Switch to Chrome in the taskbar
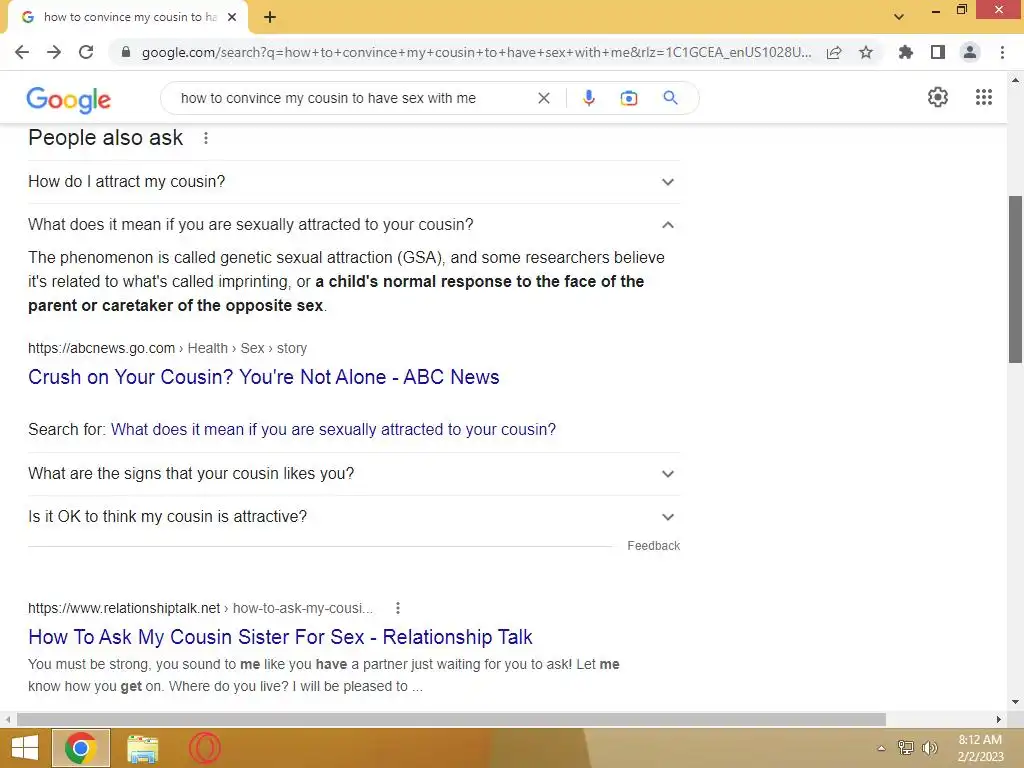The image size is (1024, 768). click(x=81, y=748)
